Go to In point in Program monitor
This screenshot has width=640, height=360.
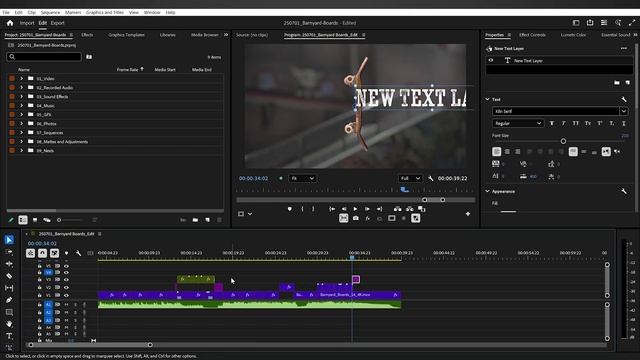coord(332,209)
